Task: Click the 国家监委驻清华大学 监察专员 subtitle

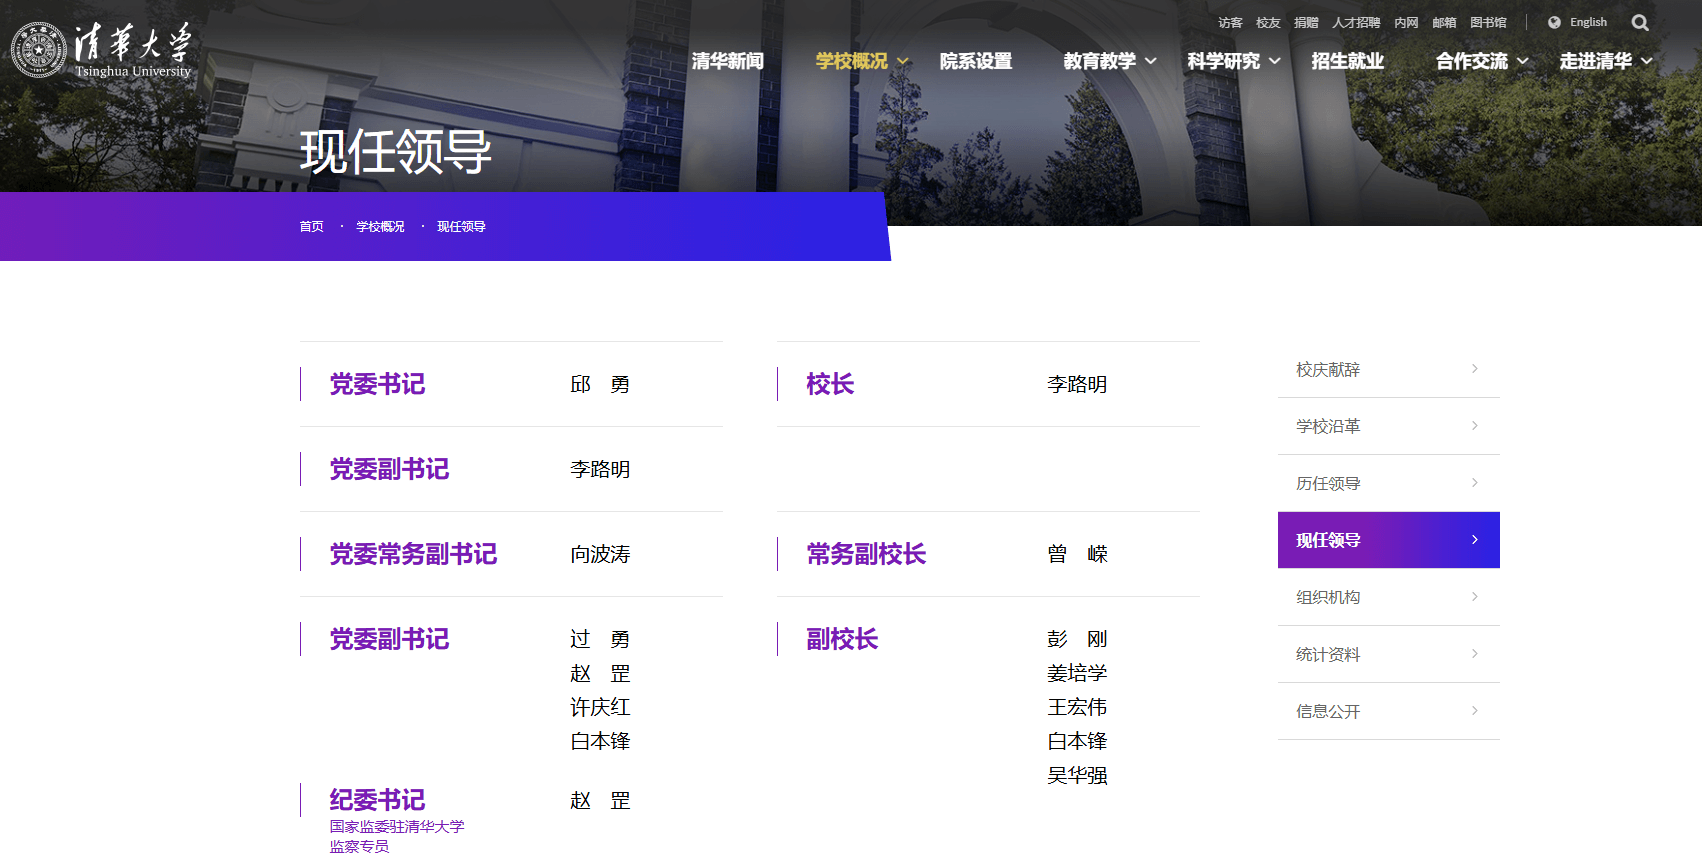Action: tap(397, 837)
